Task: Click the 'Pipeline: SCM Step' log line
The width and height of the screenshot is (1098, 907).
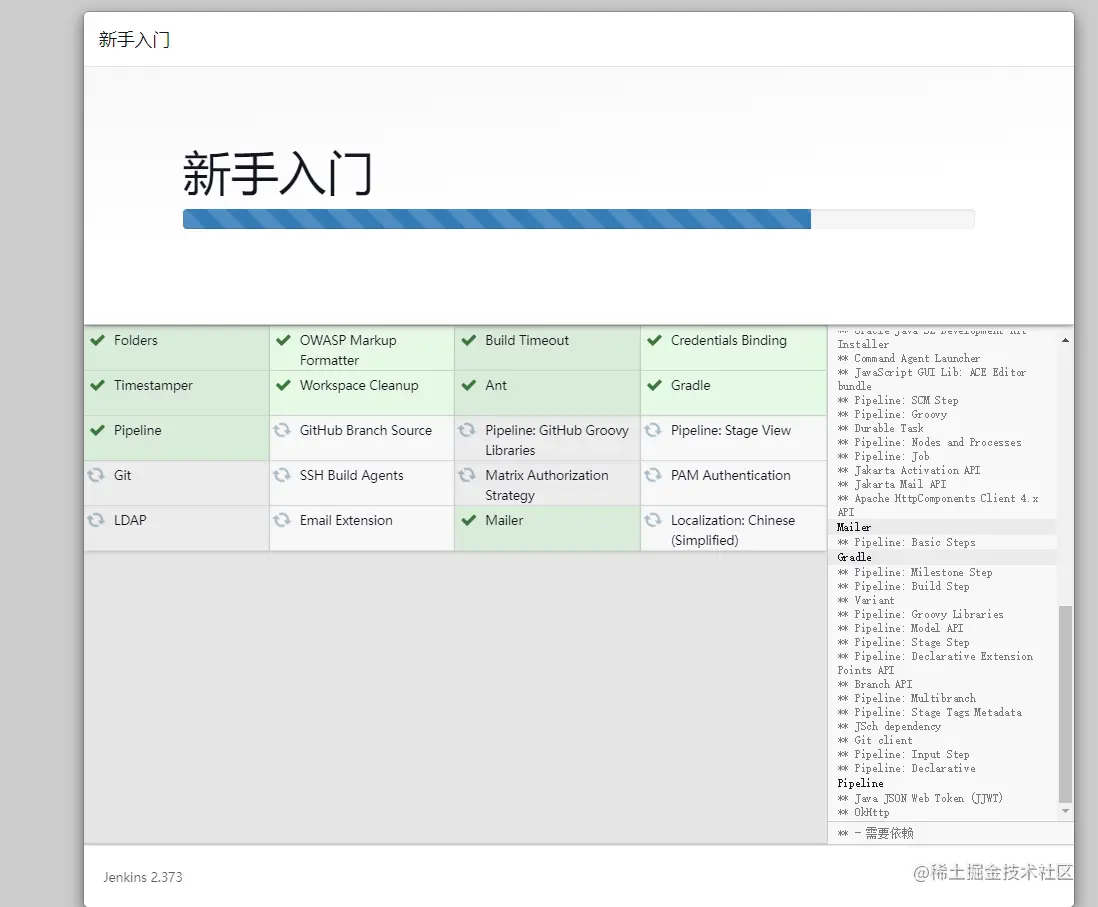Action: point(898,401)
